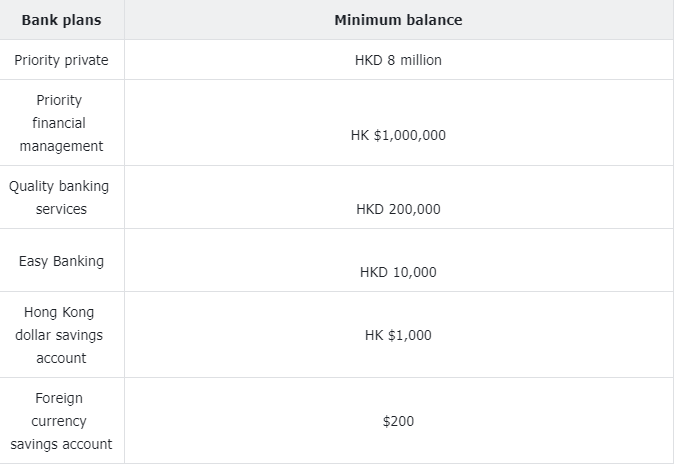Select the Quality banking services cell
The width and height of the screenshot is (684, 466).
[x=62, y=197]
